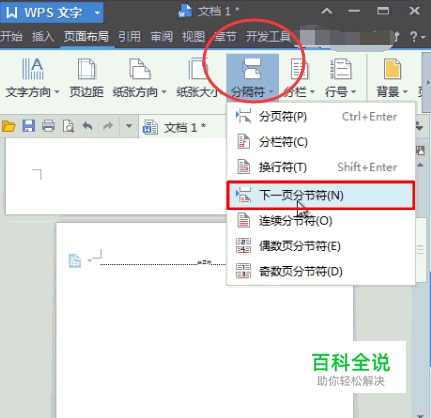Expand the 纸张方向 dropdown arrow
This screenshot has height=418, width=431.
pyautogui.click(x=164, y=92)
